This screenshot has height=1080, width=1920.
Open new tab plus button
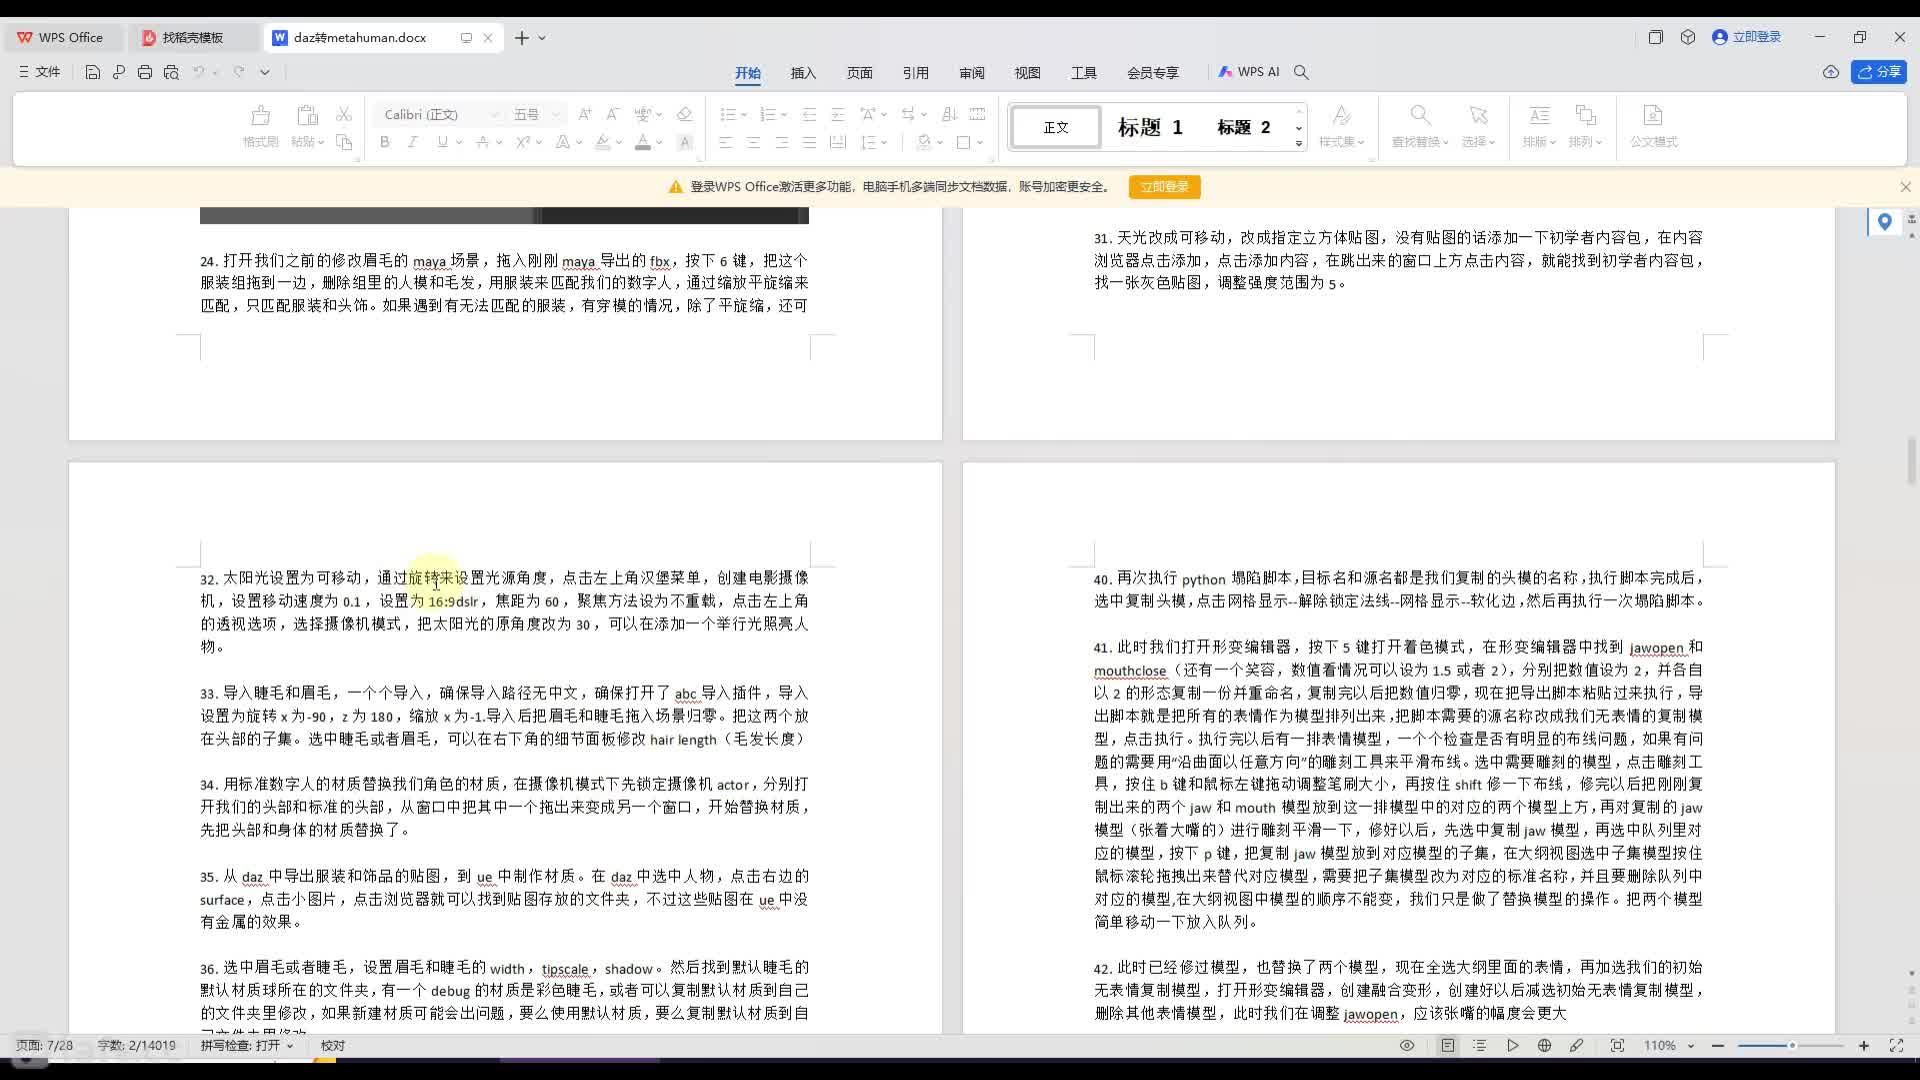coord(521,38)
